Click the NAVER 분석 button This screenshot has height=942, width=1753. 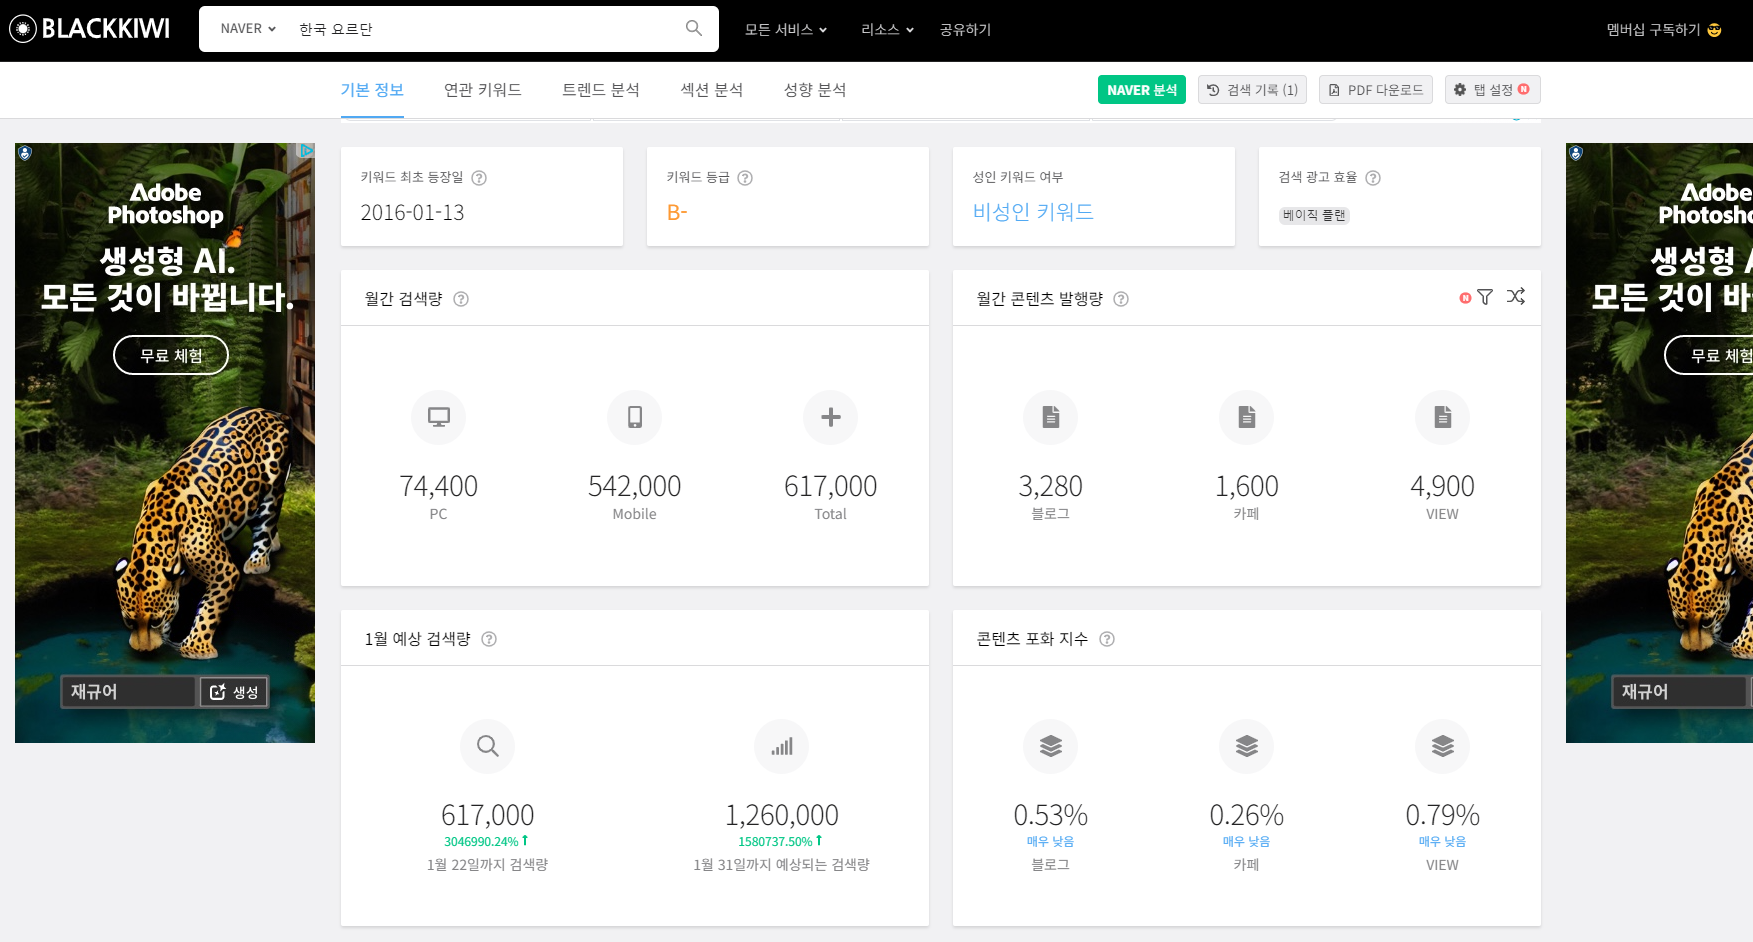(1142, 90)
